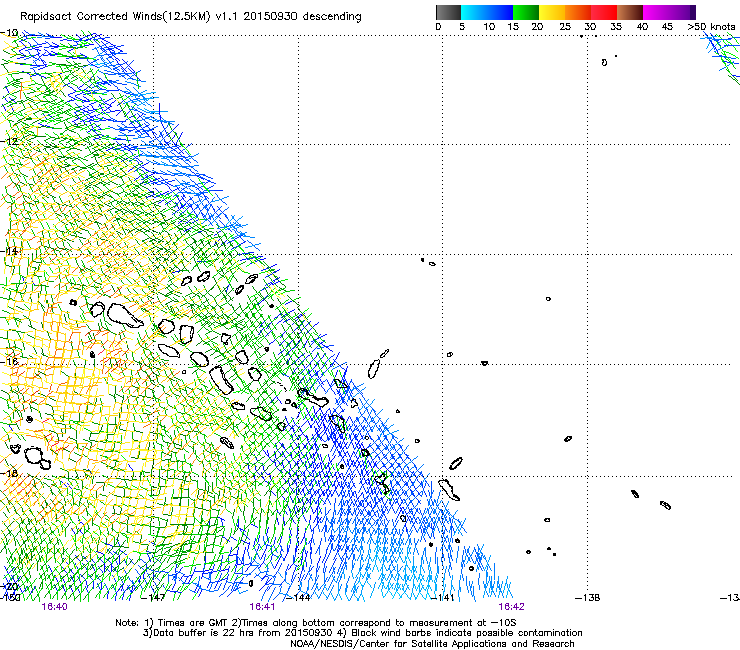The image size is (740, 650).
Task: Click the green 15-20 knots legend color
Action: click(x=526, y=12)
